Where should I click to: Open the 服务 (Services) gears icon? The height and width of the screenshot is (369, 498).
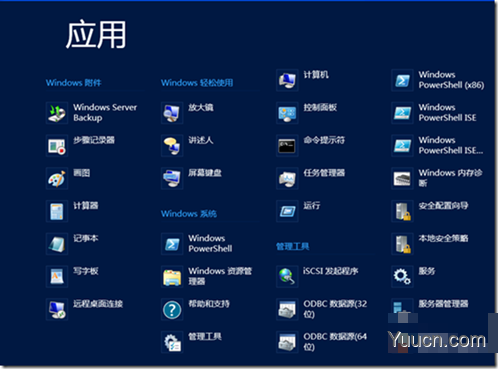point(402,276)
